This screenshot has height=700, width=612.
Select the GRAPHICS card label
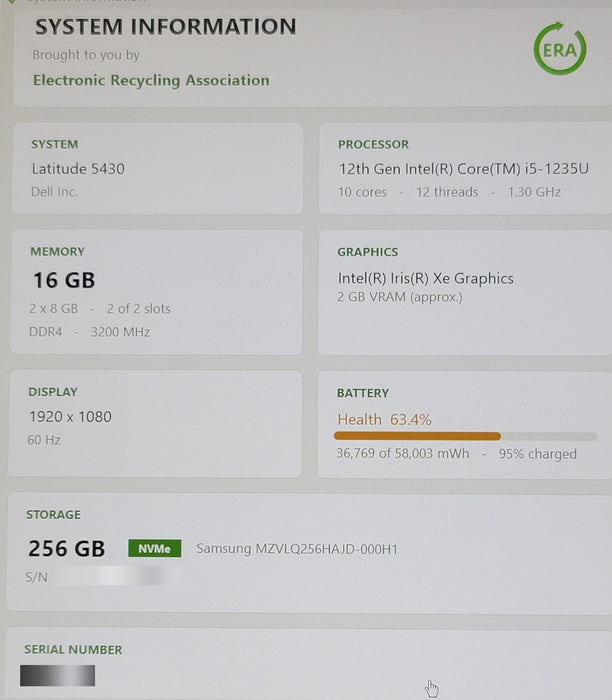click(367, 252)
